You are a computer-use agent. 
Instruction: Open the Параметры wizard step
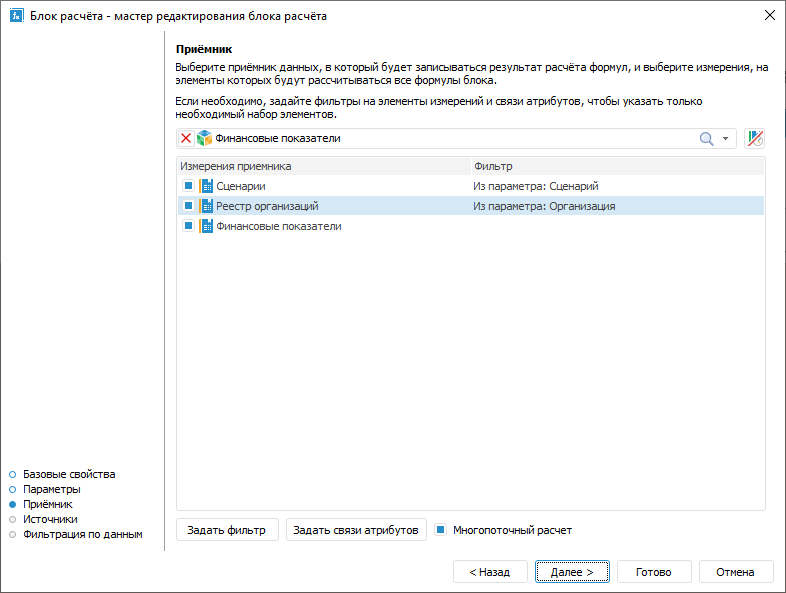52,489
